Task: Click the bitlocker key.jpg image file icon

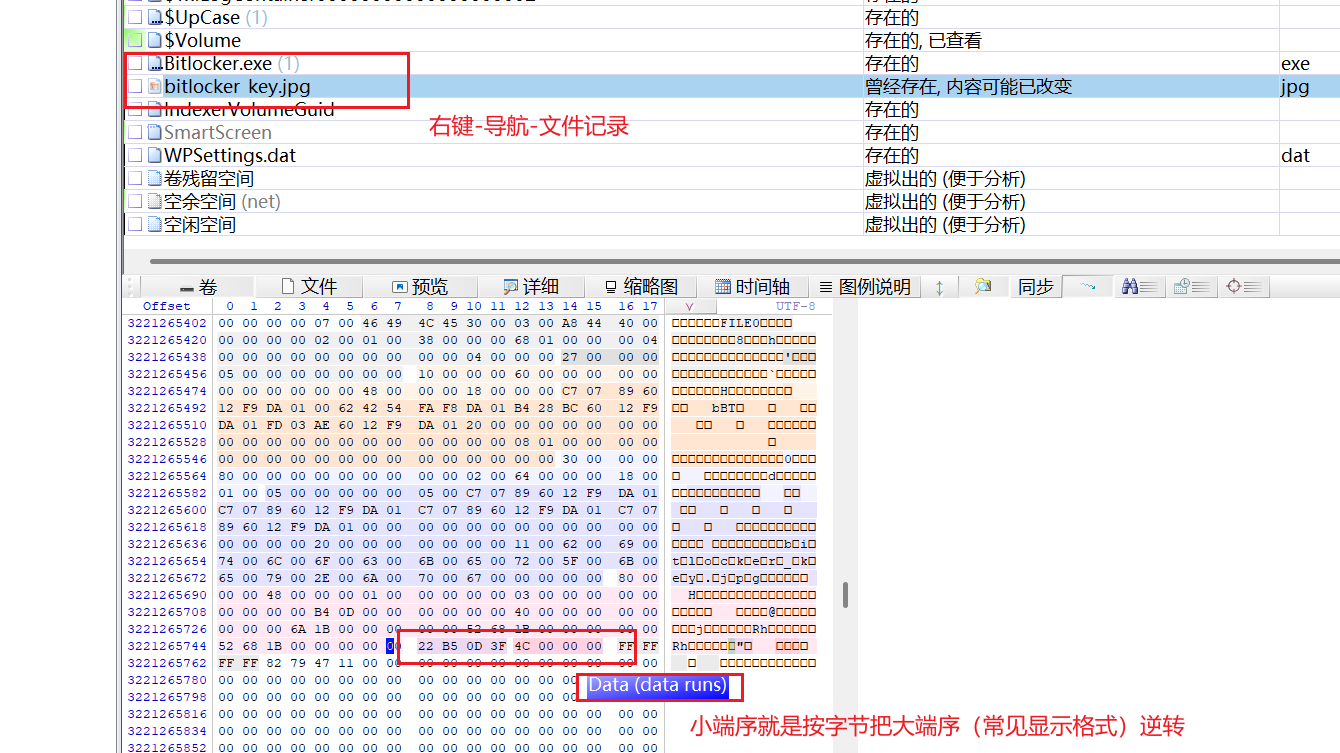Action: click(x=154, y=87)
